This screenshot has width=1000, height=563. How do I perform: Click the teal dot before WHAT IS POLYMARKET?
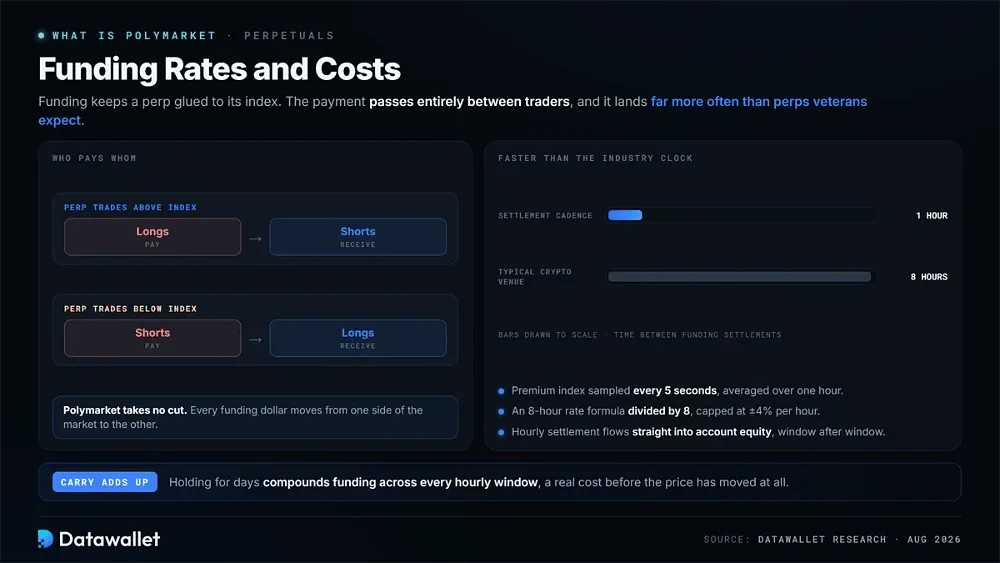(x=41, y=36)
